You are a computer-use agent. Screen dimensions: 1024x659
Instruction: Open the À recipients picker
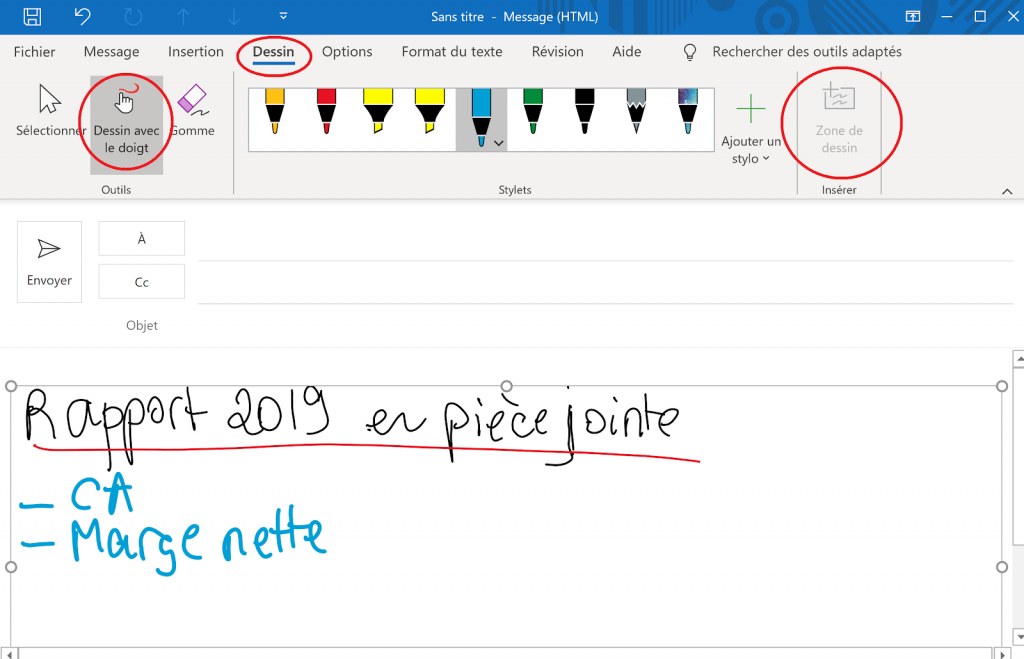pos(142,238)
